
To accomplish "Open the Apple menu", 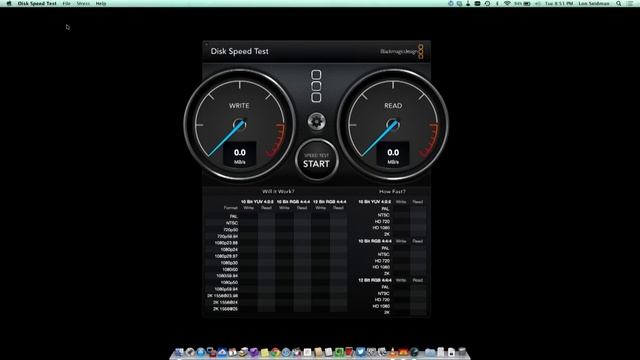I will [x=9, y=3].
